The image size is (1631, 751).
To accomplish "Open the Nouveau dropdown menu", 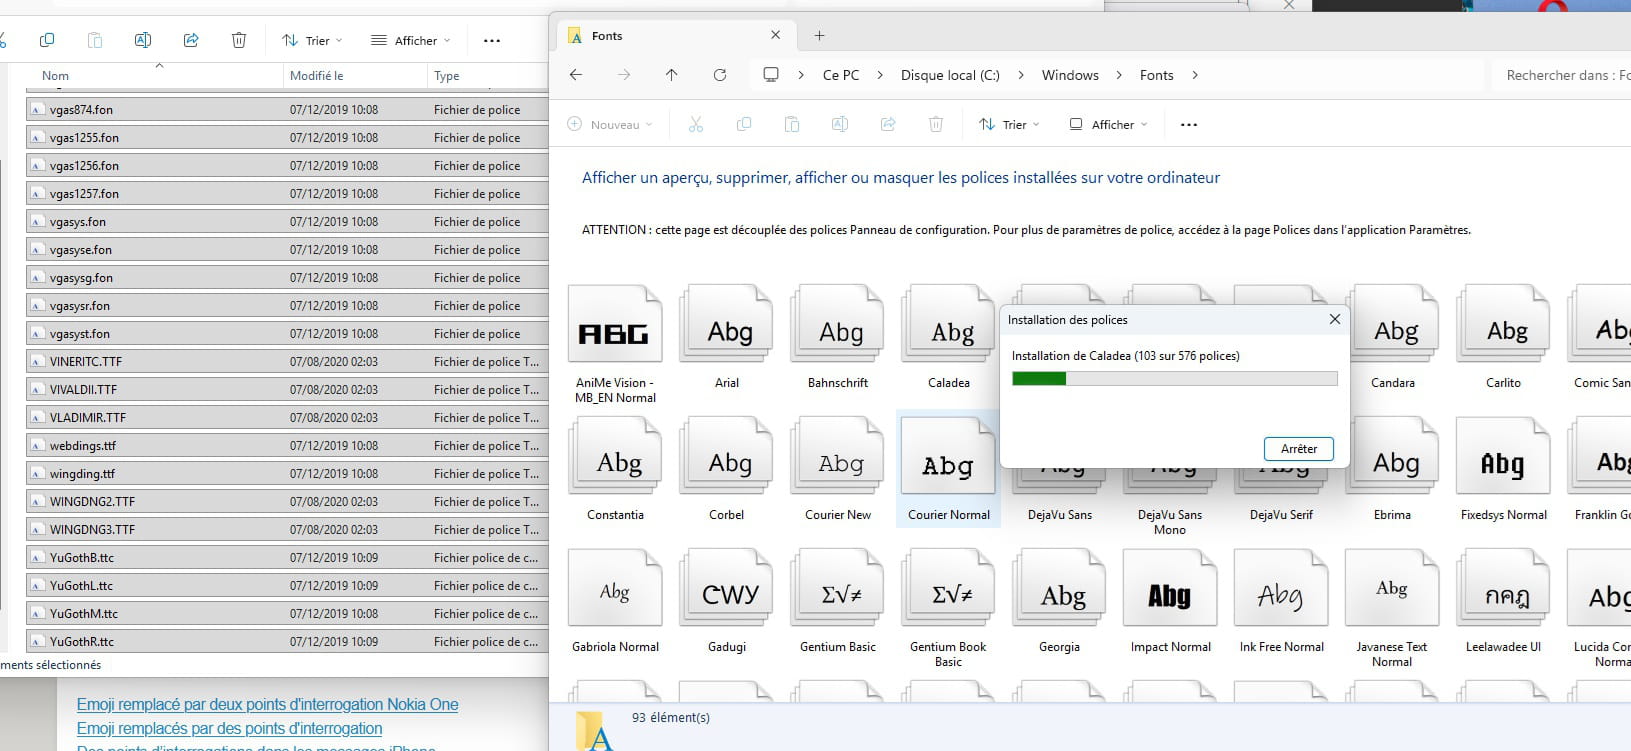I will [x=610, y=125].
